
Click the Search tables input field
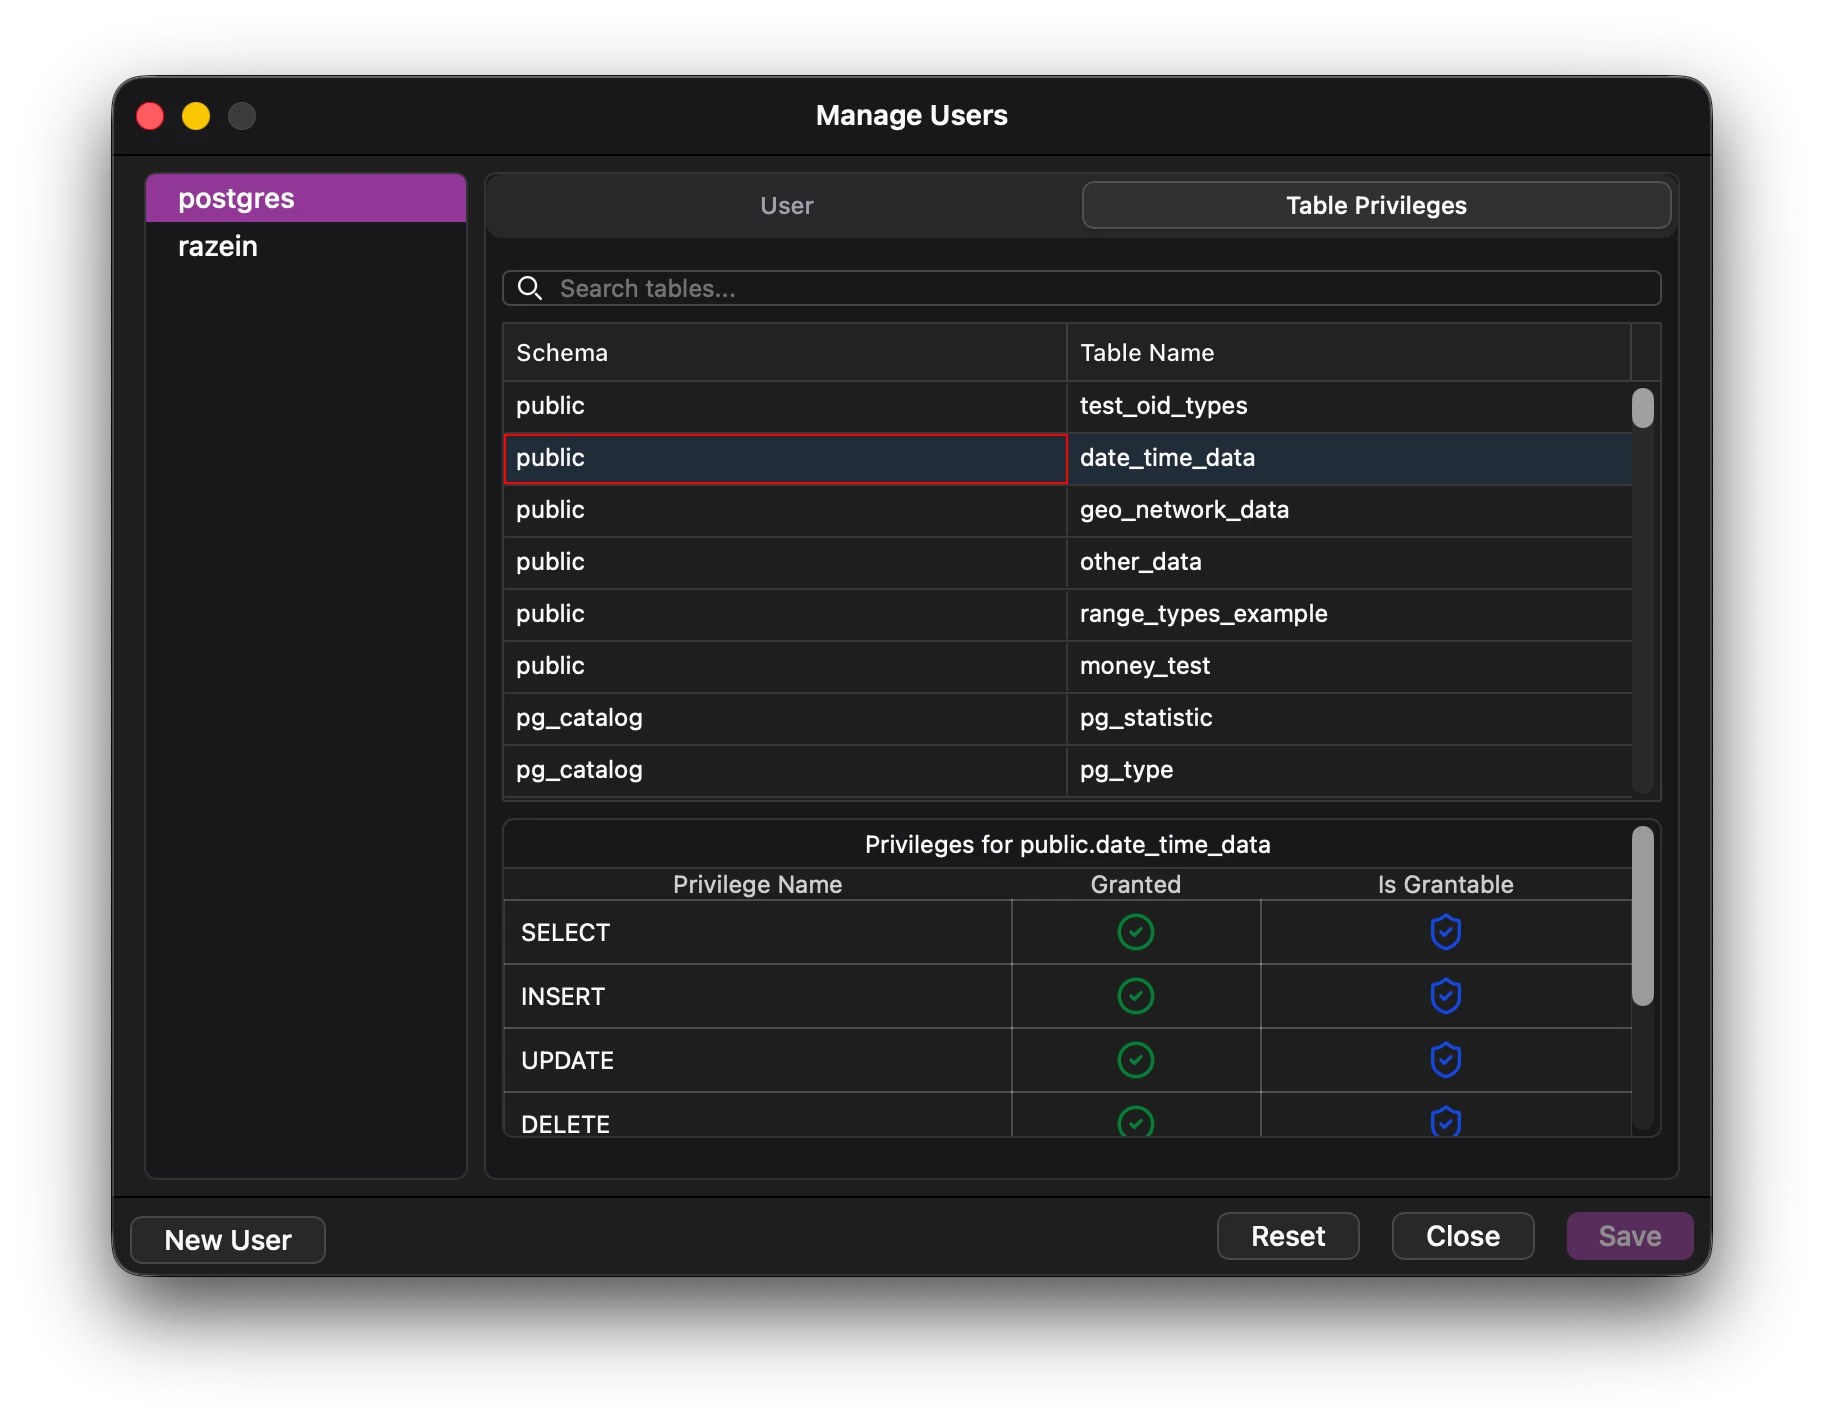tap(1000, 288)
